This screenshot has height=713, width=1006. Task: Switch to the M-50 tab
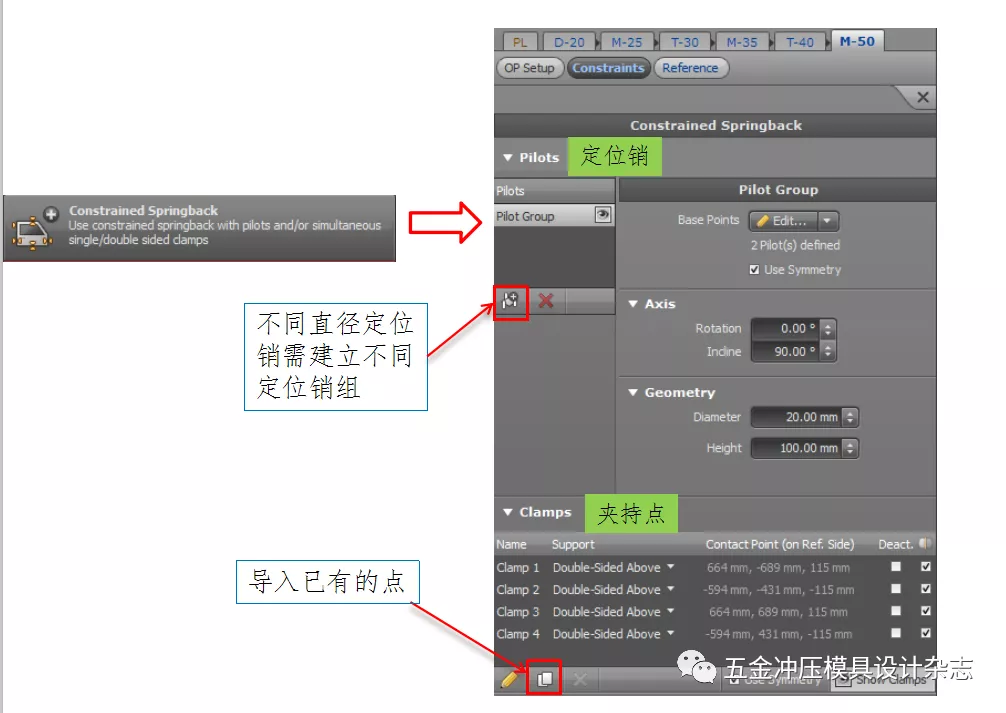click(x=858, y=41)
